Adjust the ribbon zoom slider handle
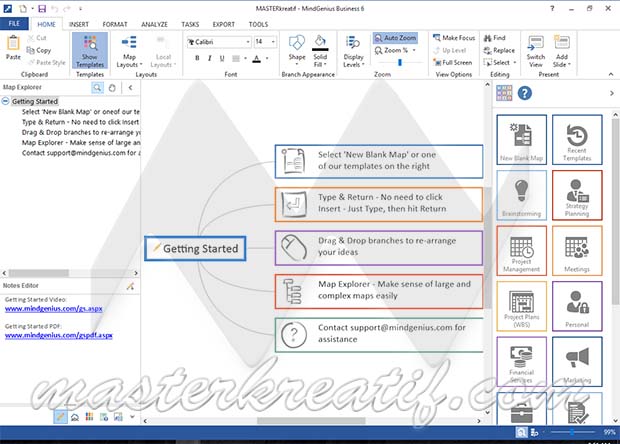The height and width of the screenshot is (444, 620). tap(400, 62)
